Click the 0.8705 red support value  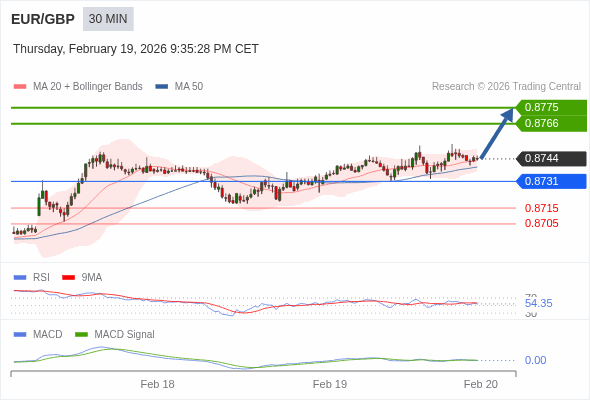tap(541, 223)
